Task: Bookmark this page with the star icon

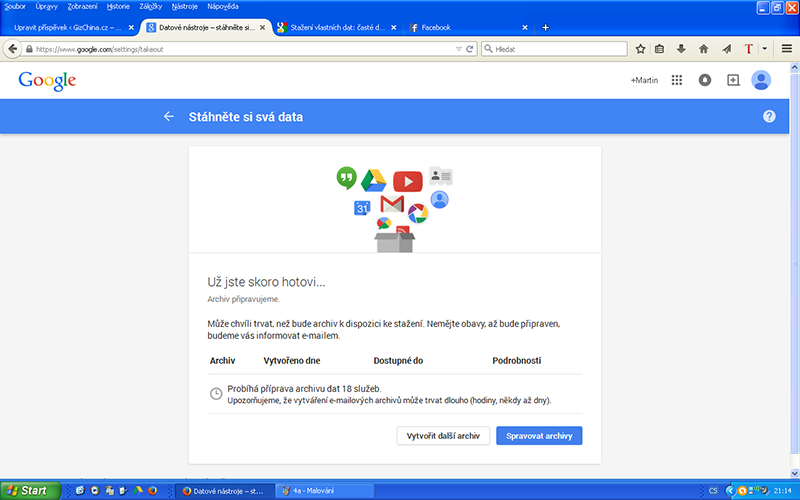Action: [641, 49]
